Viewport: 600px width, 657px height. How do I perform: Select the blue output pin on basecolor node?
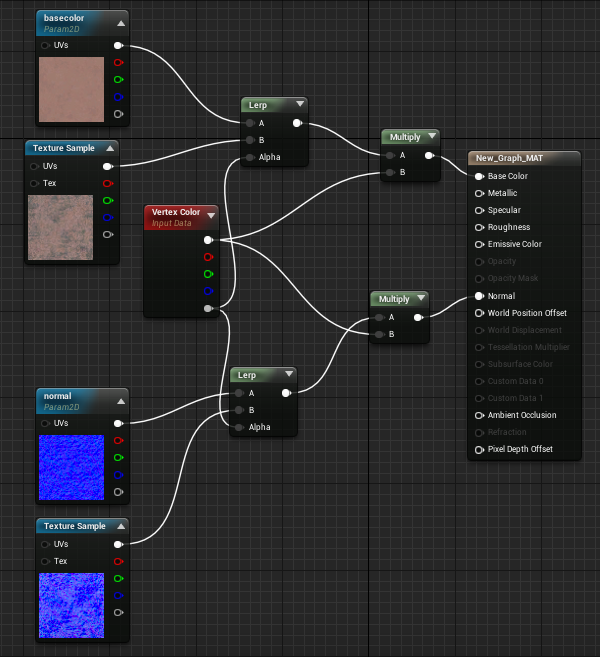pos(119,97)
